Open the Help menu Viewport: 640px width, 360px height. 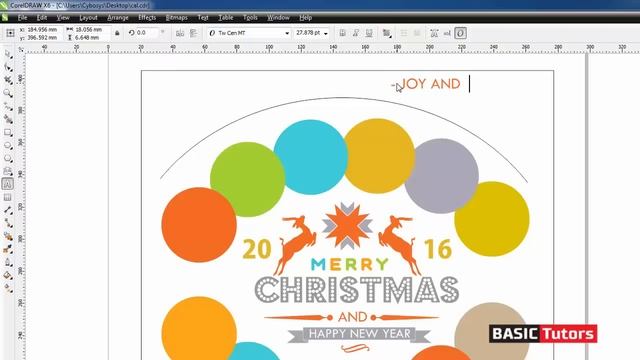305,18
